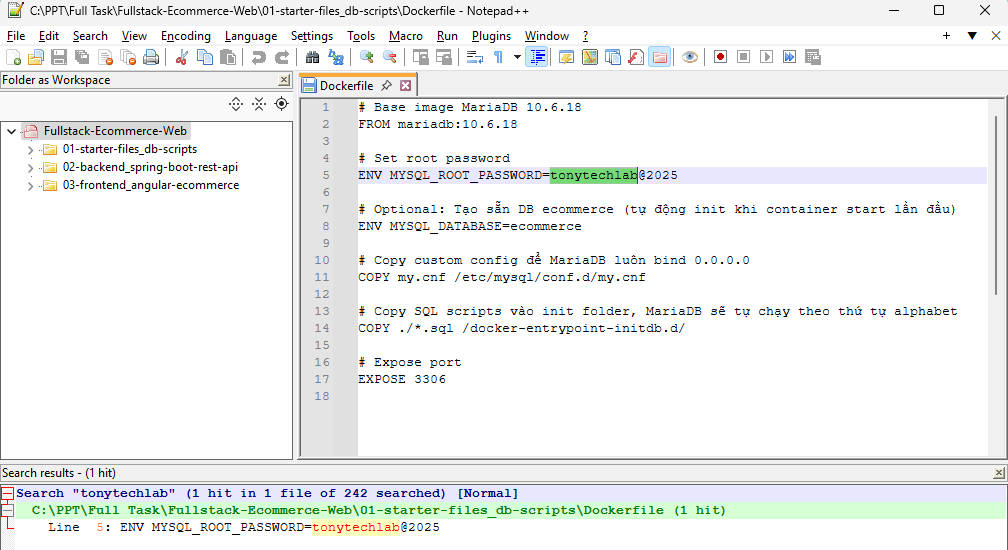This screenshot has width=1008, height=550.
Task: Click the Find binoculars toolbar icon
Action: point(312,57)
